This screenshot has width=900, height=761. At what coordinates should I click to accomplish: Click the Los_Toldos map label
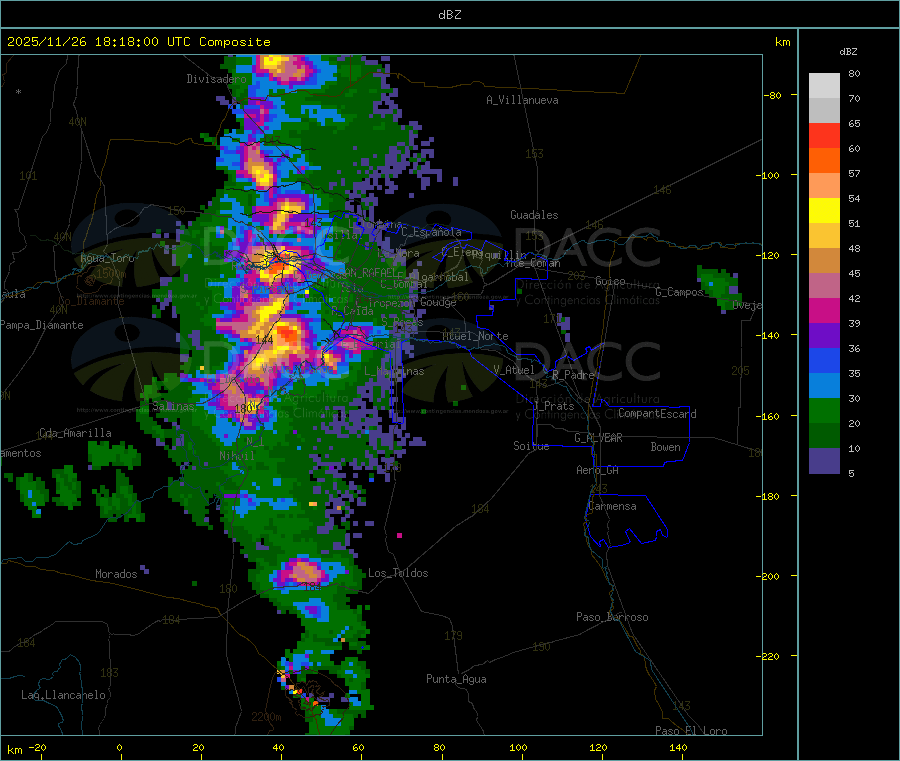(x=398, y=573)
